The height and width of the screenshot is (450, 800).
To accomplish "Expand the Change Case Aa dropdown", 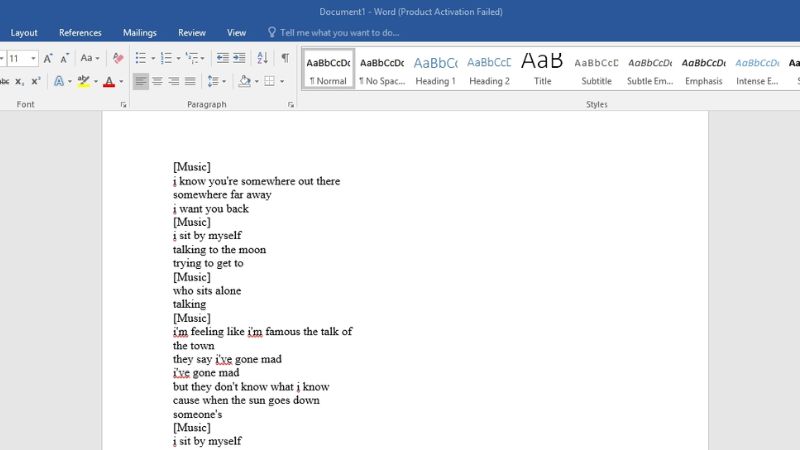I will [x=90, y=58].
